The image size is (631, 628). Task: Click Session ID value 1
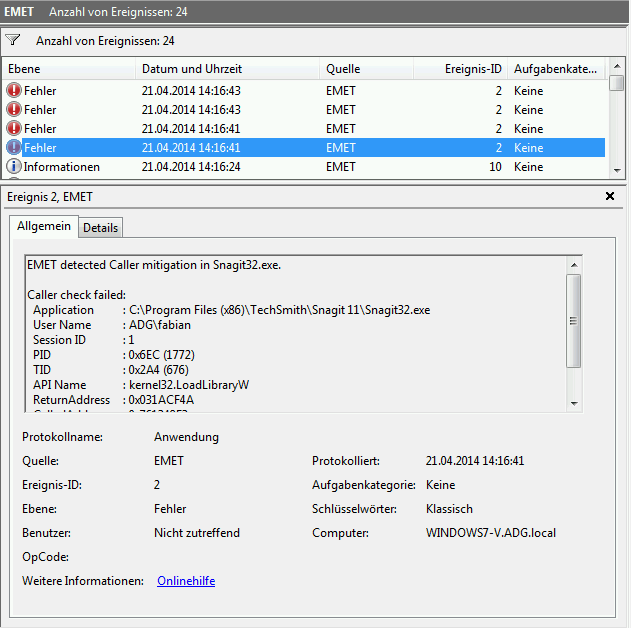131,340
